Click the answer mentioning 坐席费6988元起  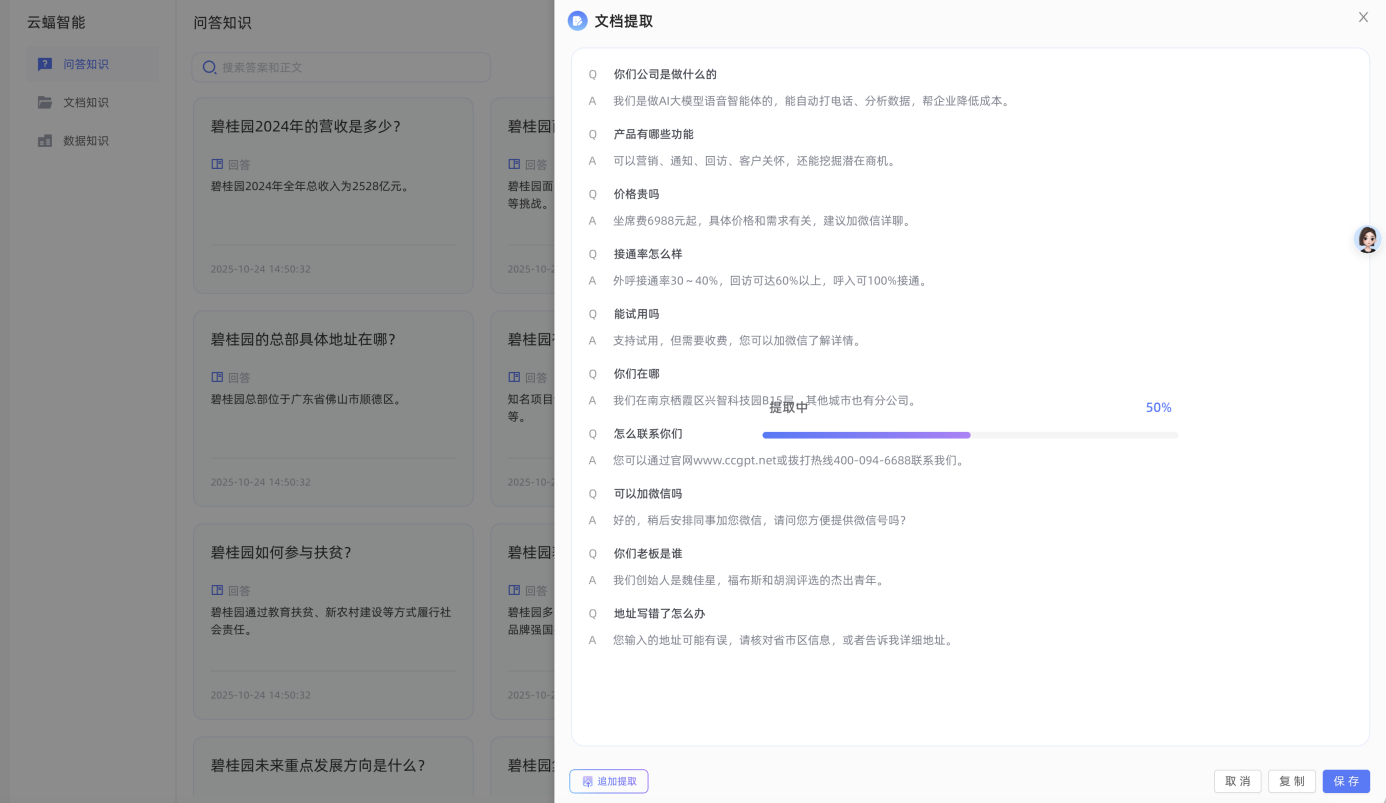point(763,221)
